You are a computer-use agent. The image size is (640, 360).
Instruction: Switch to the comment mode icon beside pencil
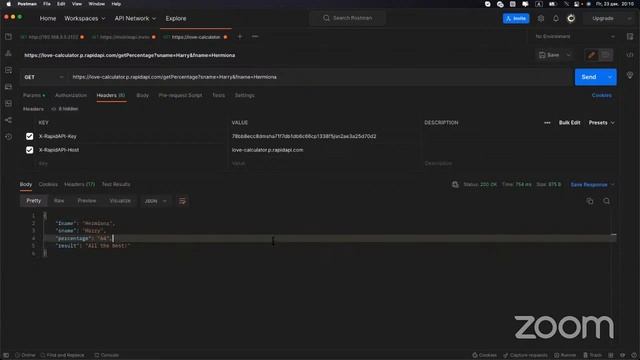(606, 55)
